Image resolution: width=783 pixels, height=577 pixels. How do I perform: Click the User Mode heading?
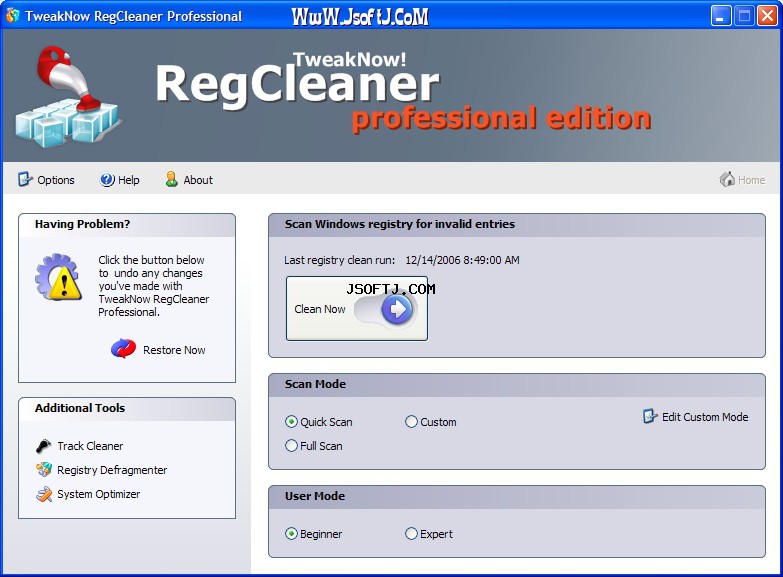pyautogui.click(x=315, y=496)
